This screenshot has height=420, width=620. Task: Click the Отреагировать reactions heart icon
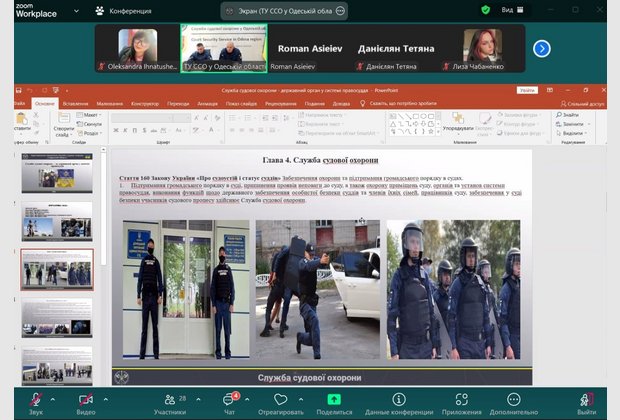coord(281,399)
